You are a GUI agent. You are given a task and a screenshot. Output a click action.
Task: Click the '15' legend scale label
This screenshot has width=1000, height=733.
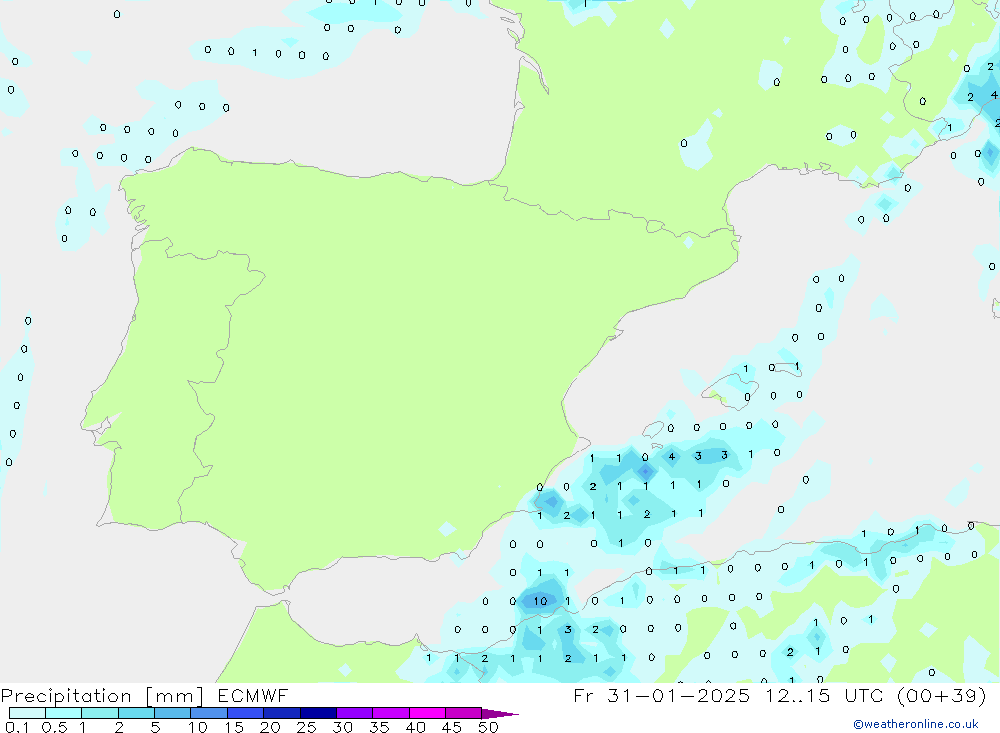click(x=233, y=727)
